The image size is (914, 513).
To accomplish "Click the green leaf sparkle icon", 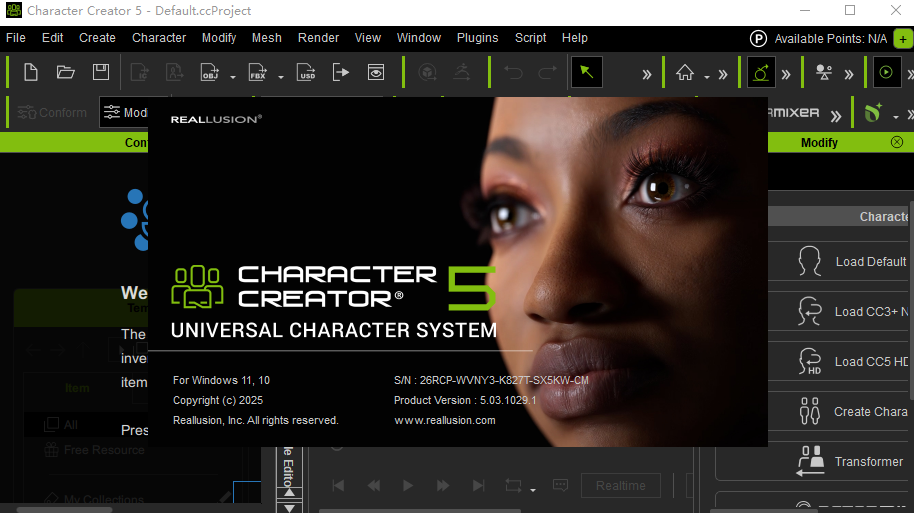I will [x=873, y=113].
